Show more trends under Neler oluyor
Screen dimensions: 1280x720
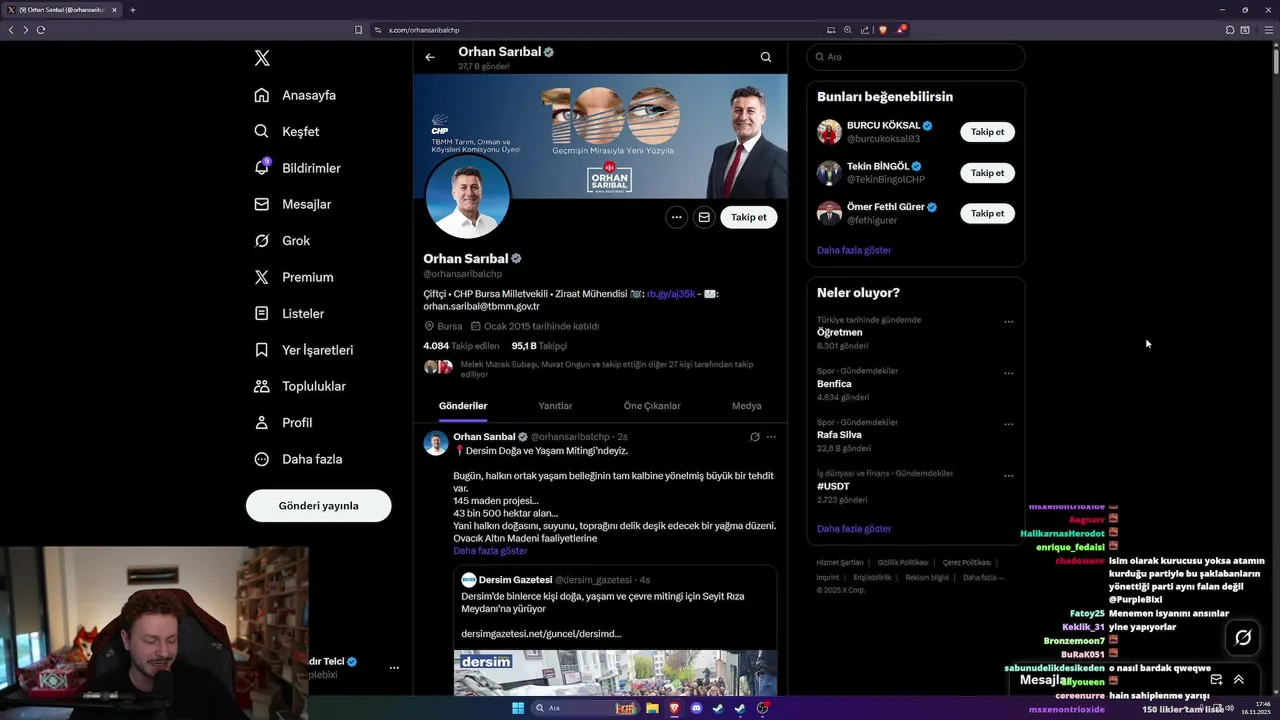(x=854, y=529)
